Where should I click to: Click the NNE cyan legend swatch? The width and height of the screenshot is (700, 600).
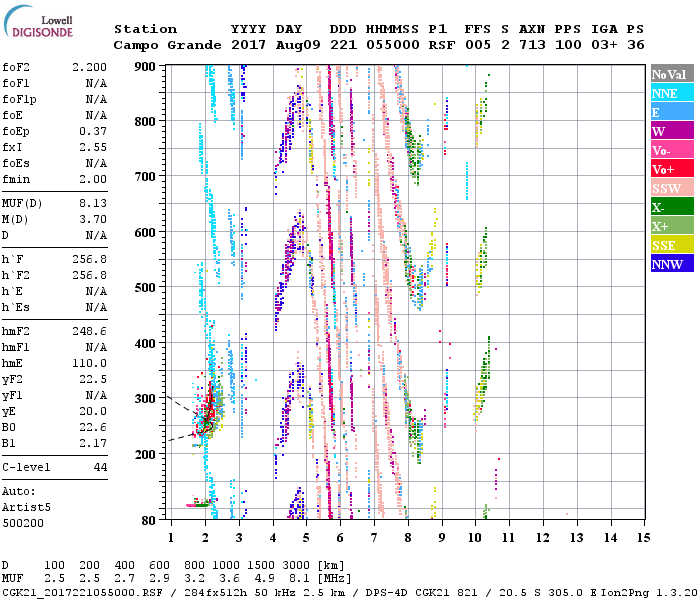[x=668, y=93]
